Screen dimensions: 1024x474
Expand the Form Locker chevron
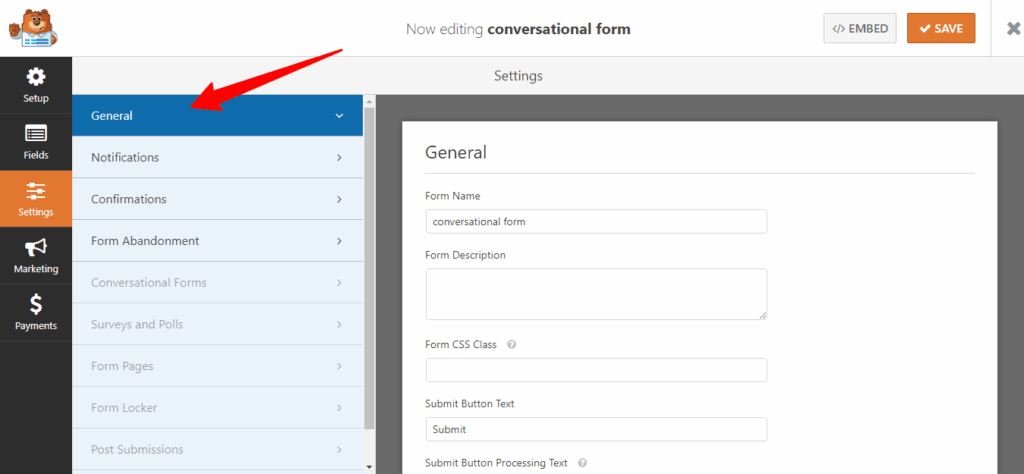(339, 408)
